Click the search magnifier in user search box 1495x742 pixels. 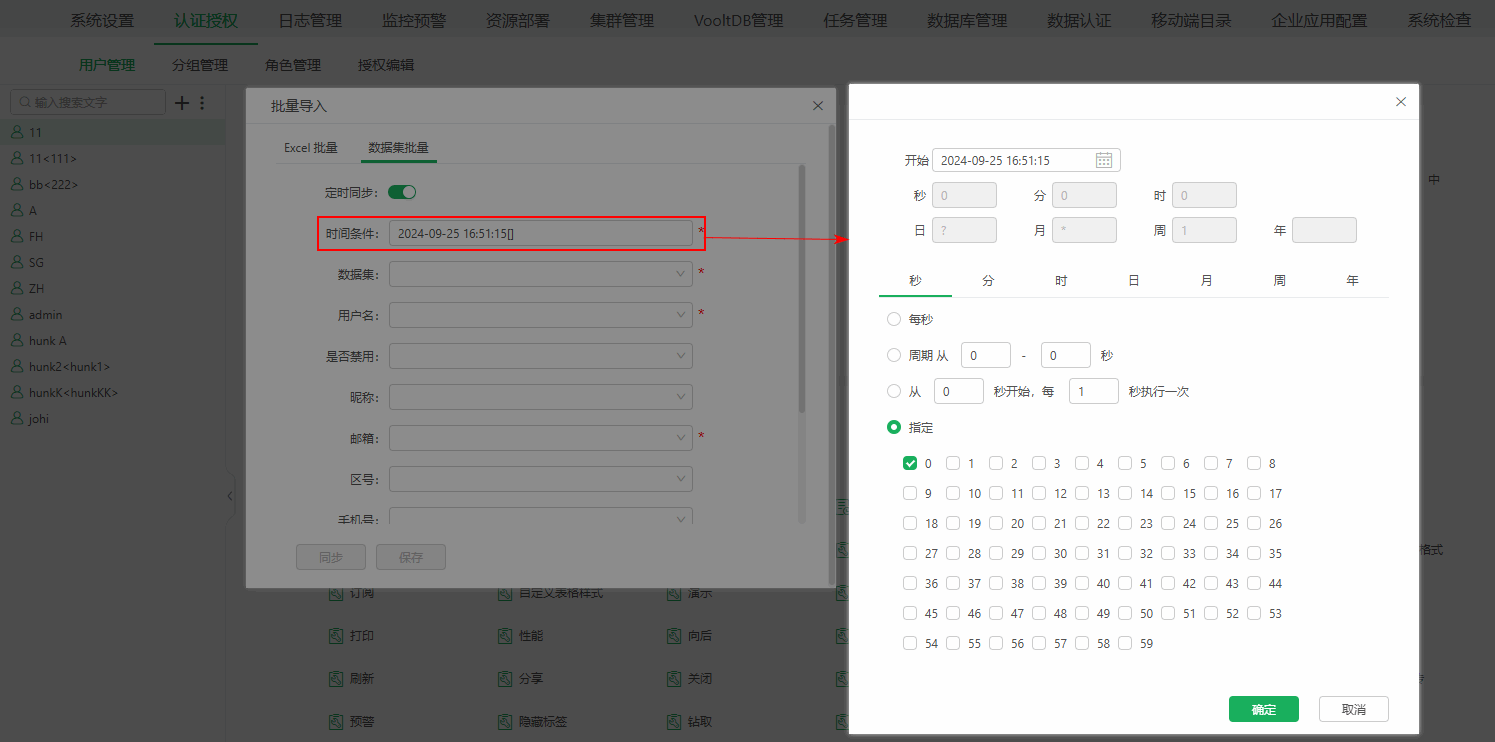(x=24, y=102)
